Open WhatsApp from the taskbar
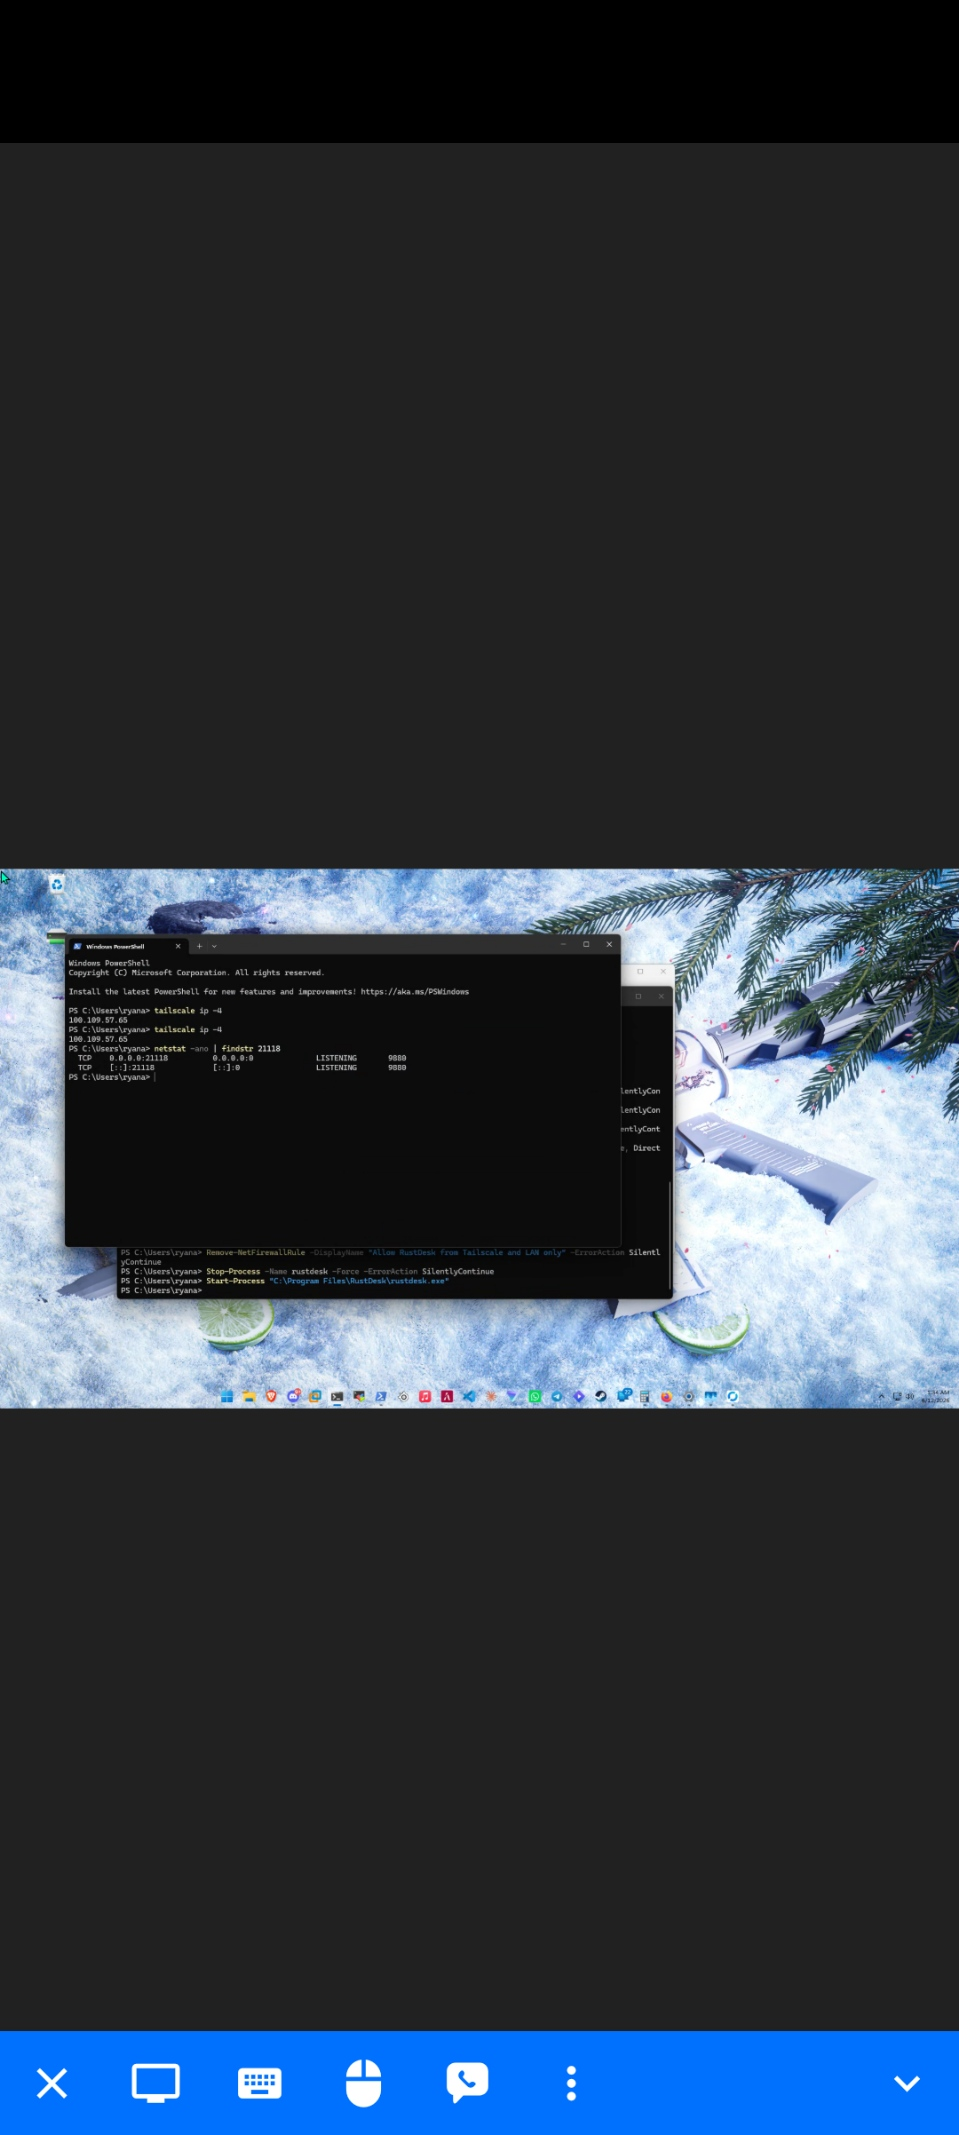 click(535, 1396)
